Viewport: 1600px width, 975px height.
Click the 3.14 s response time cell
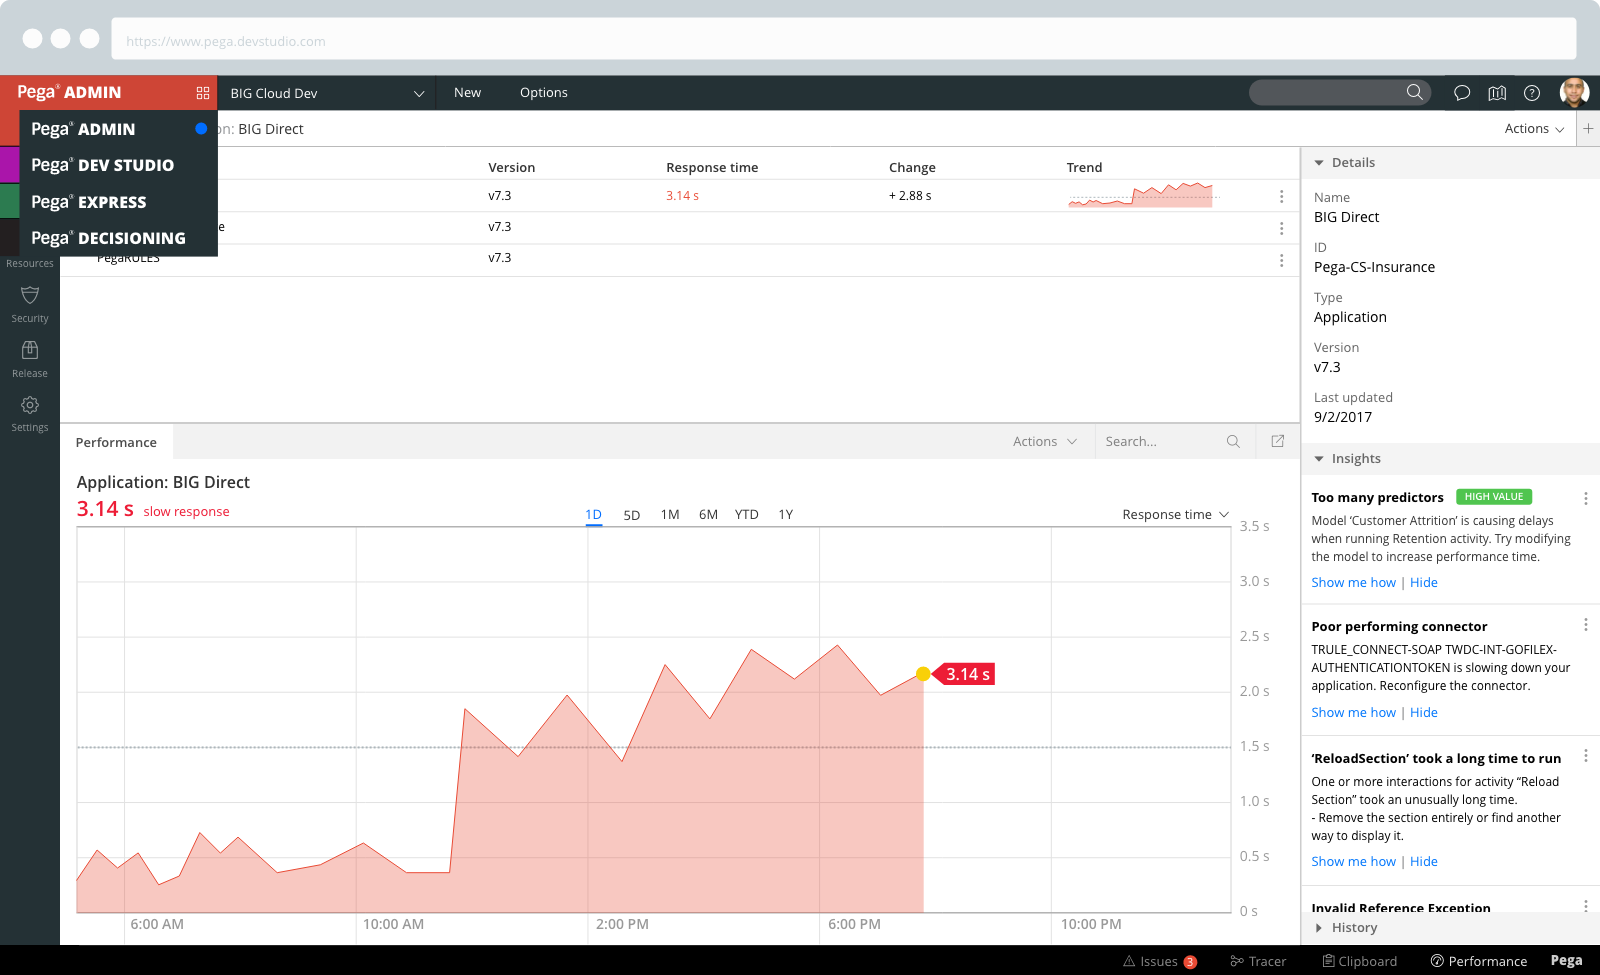pos(682,196)
